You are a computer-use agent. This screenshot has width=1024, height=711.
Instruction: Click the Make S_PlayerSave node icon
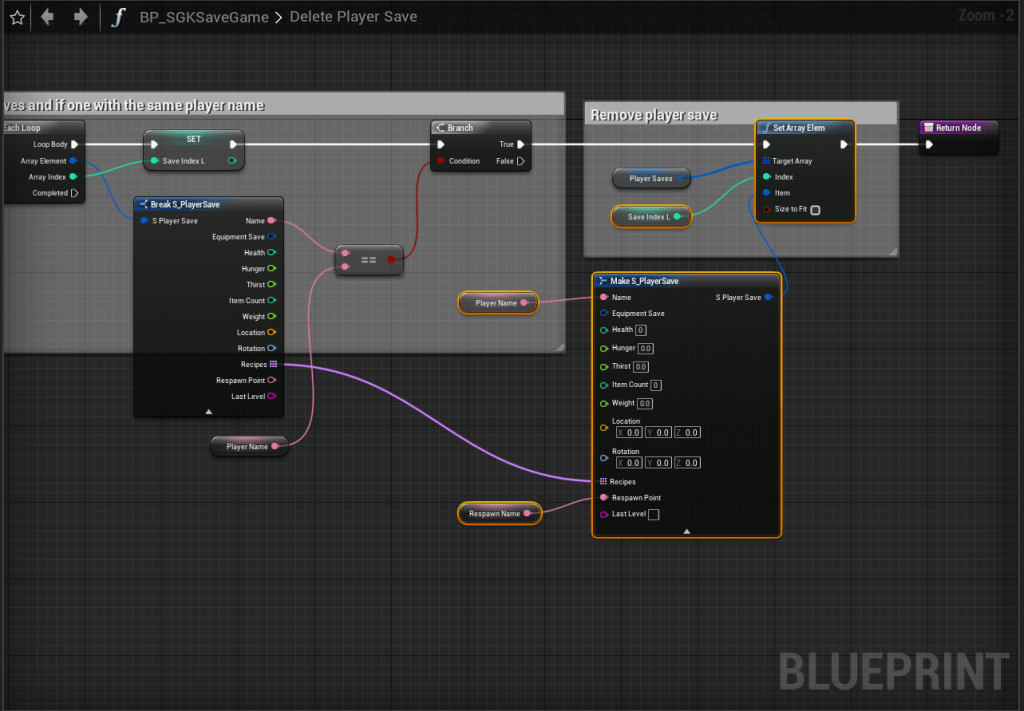(602, 281)
